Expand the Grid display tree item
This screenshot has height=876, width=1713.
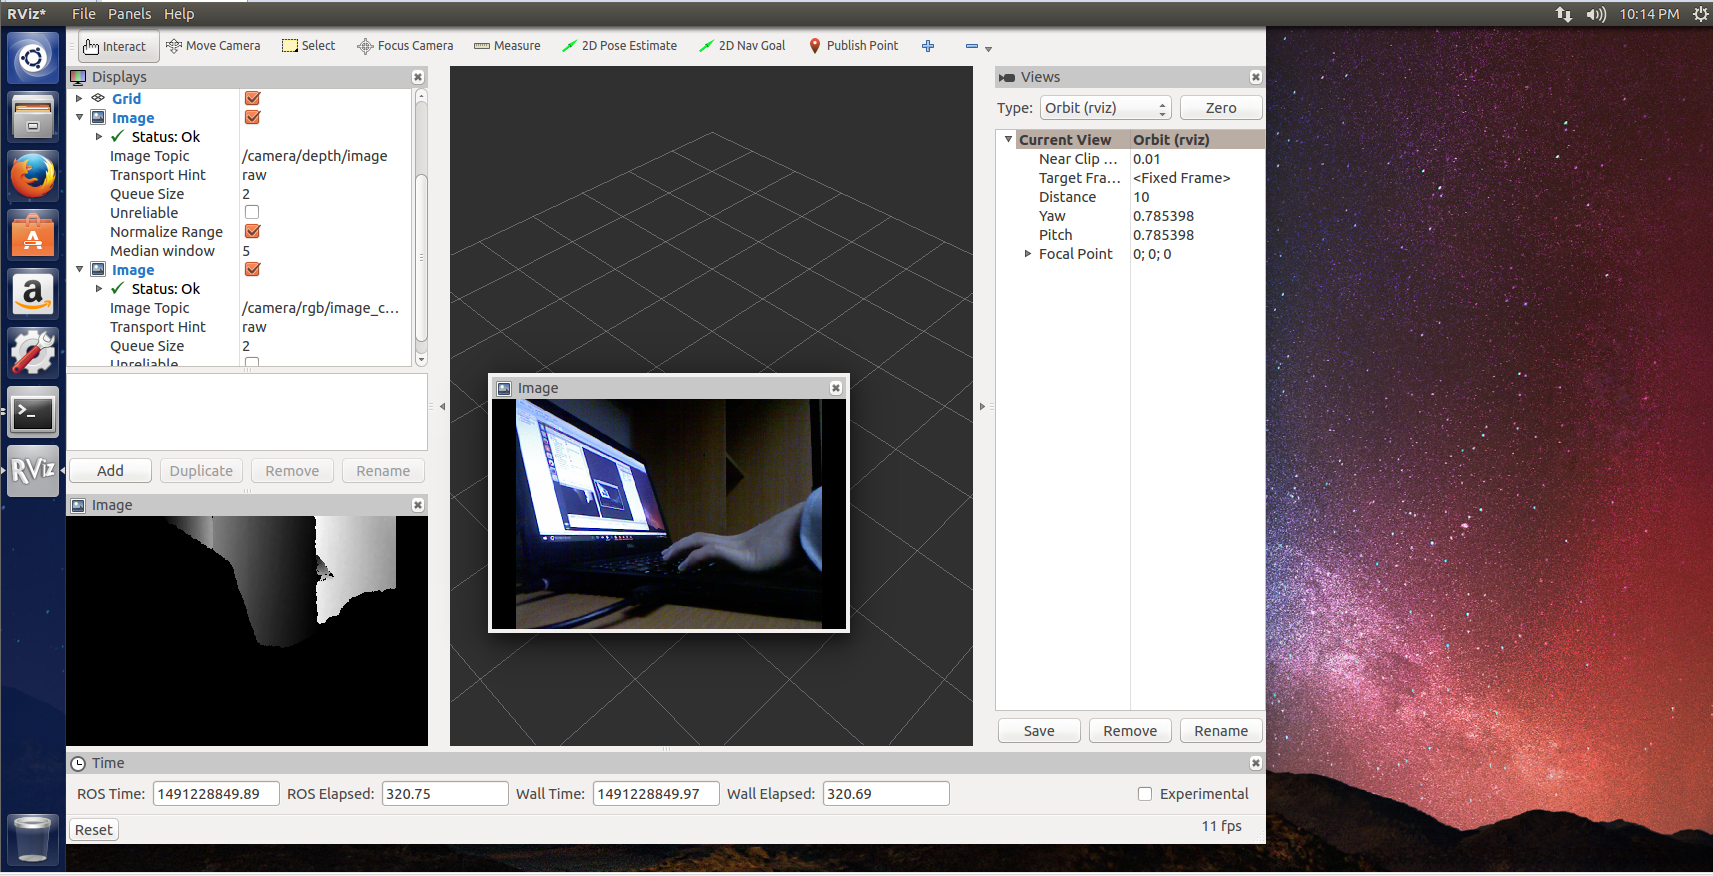[79, 98]
